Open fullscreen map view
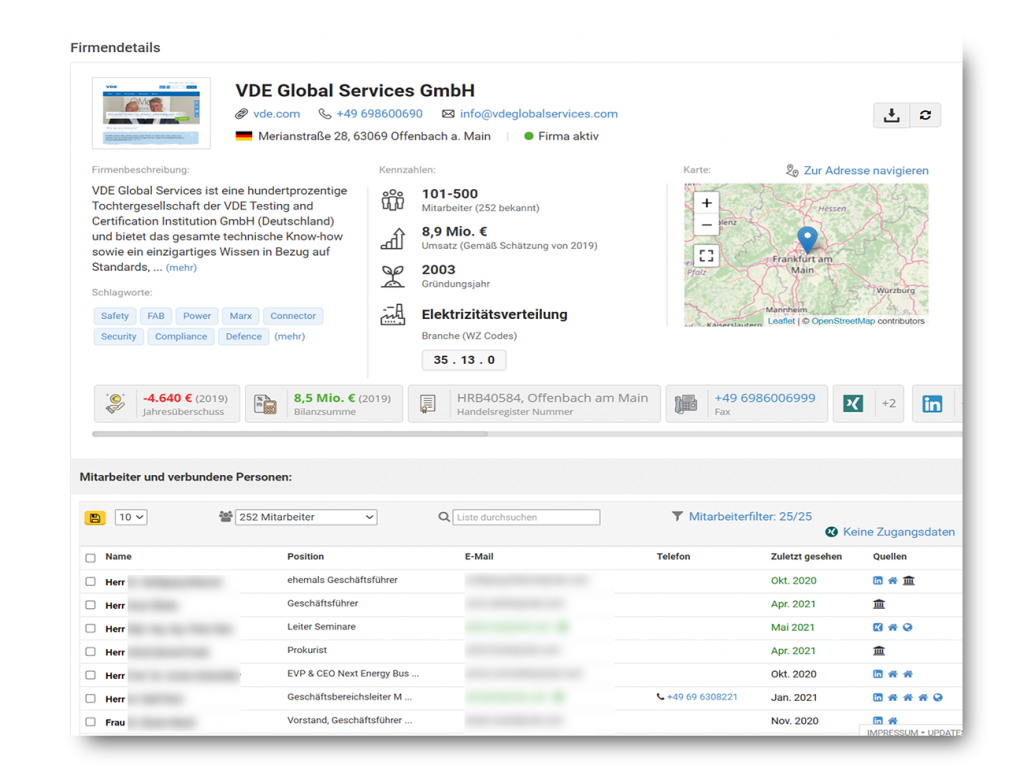 click(x=707, y=255)
